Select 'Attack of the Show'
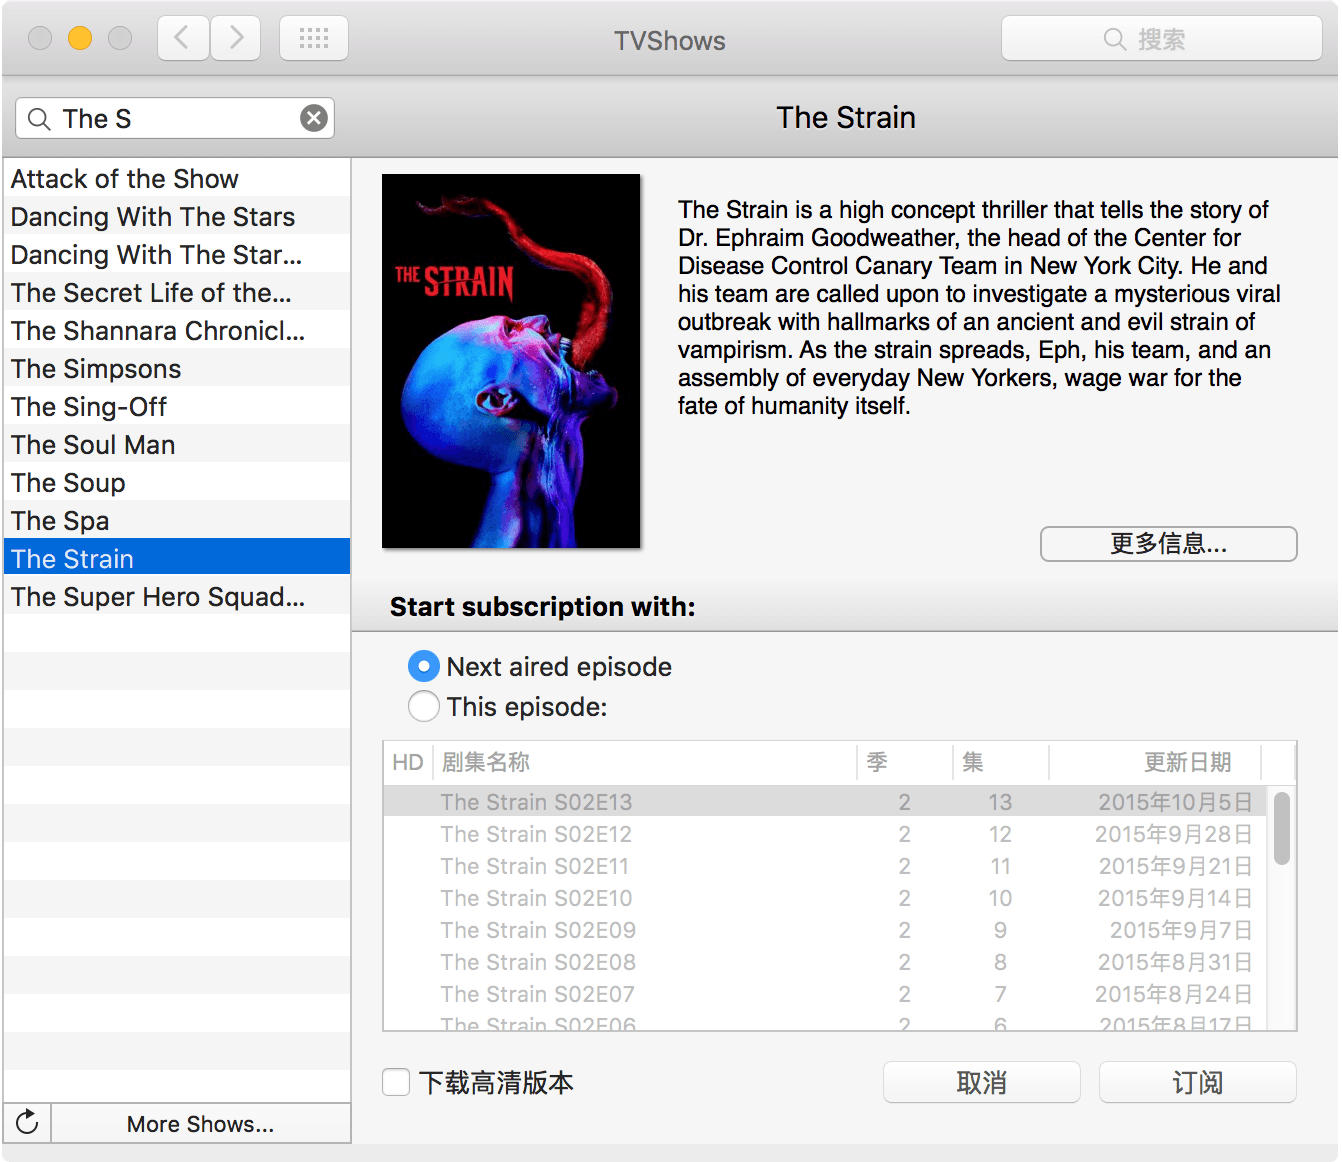The width and height of the screenshot is (1342, 1162). [x=177, y=178]
